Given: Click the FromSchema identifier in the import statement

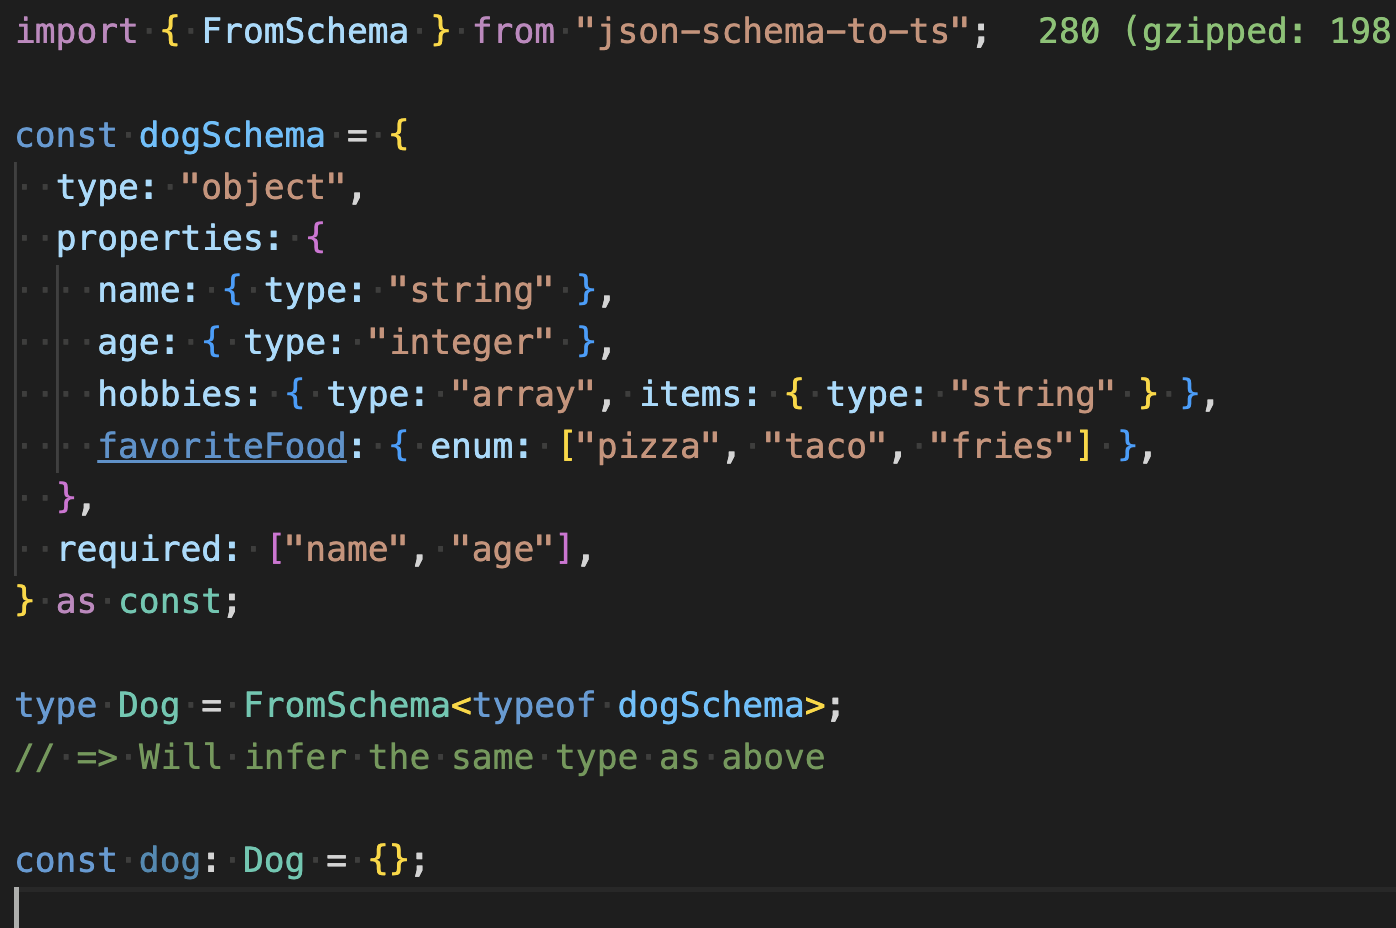Looking at the screenshot, I should click(305, 31).
